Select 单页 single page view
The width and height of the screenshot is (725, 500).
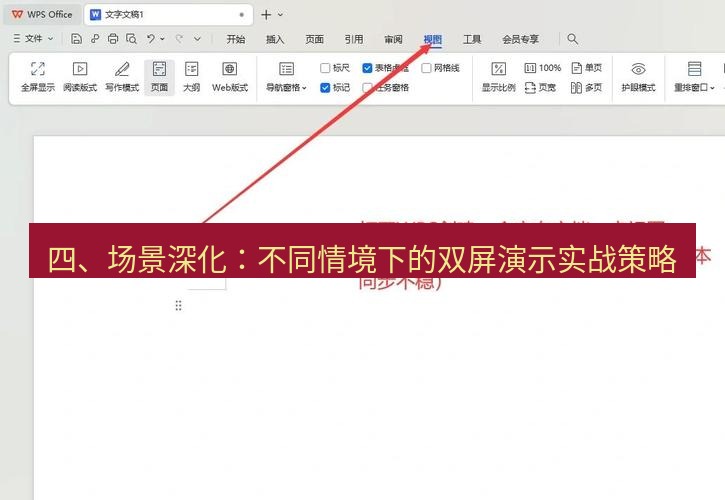click(x=587, y=68)
